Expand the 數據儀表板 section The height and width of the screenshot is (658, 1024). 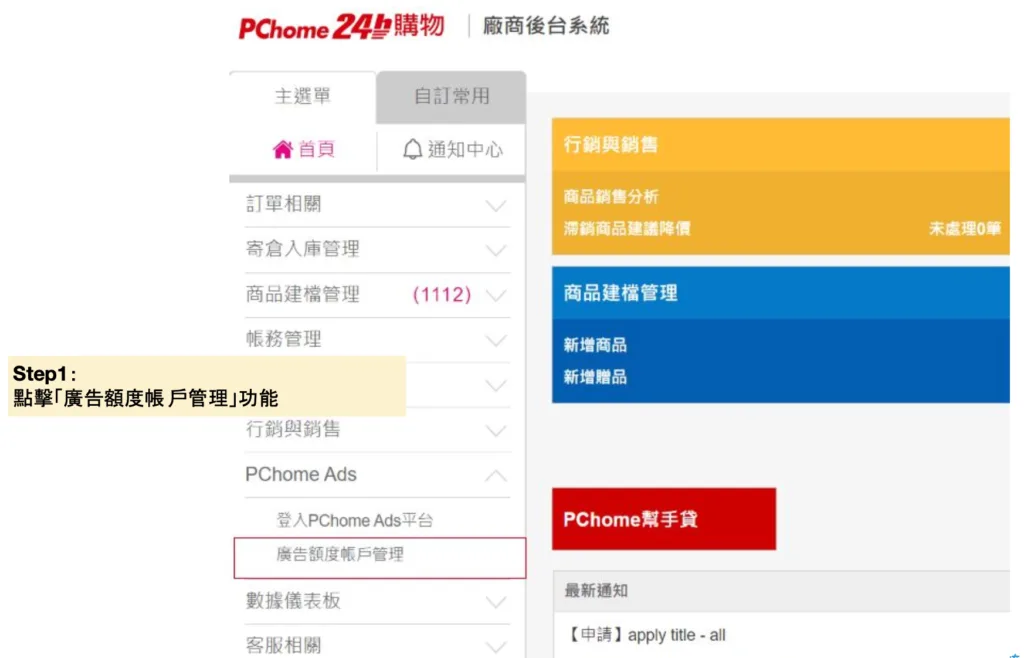pos(495,602)
